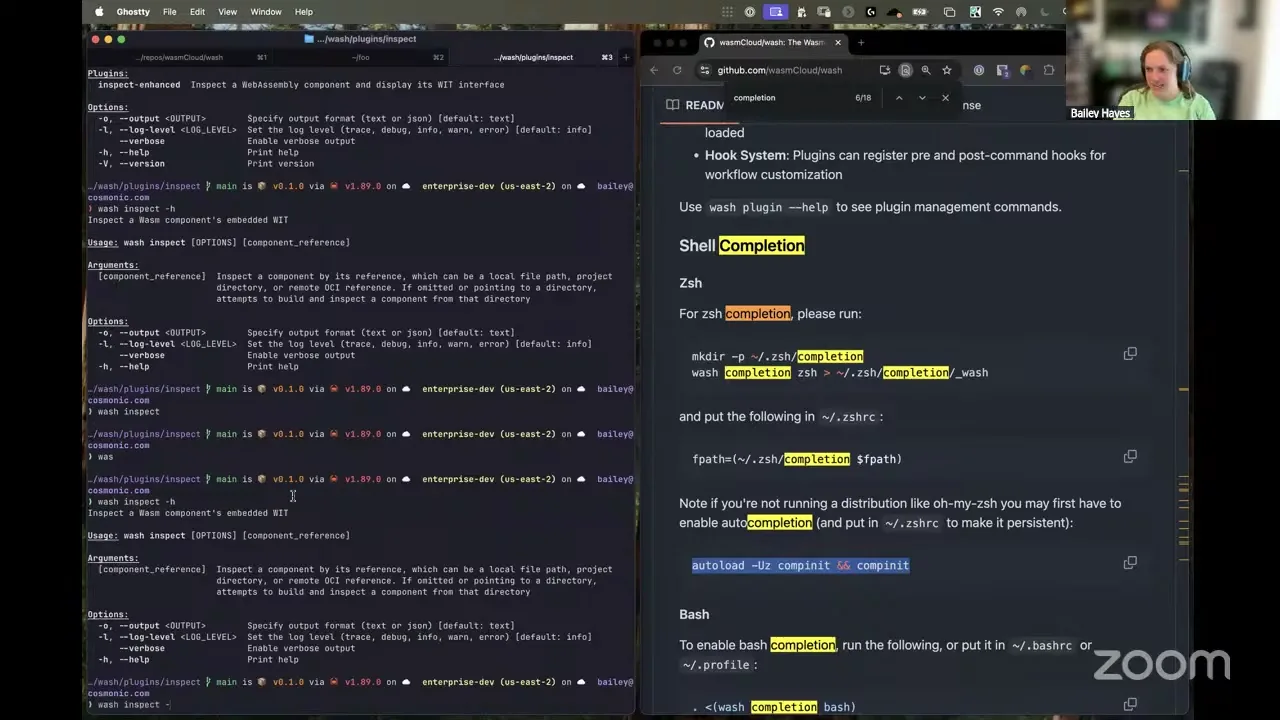The height and width of the screenshot is (720, 1280).
Task: Close the wasmCloud/wash browser tab
Action: coord(838,42)
